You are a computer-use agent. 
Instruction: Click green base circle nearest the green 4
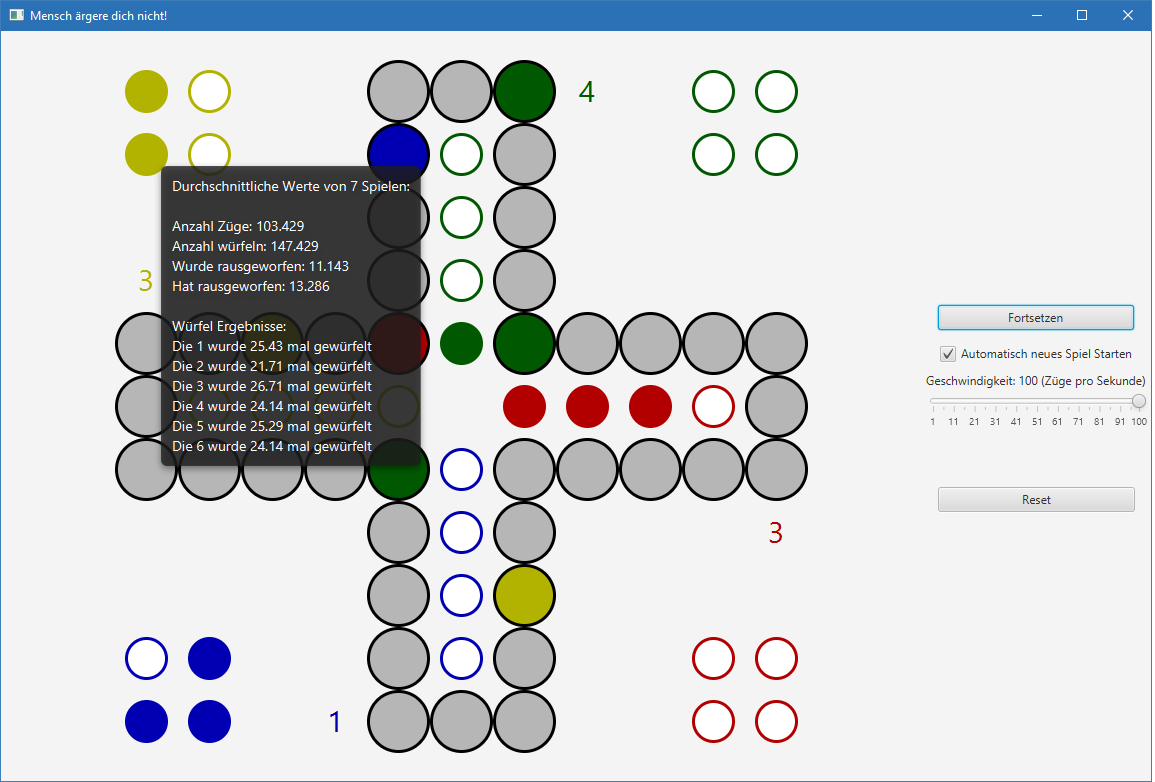(713, 91)
